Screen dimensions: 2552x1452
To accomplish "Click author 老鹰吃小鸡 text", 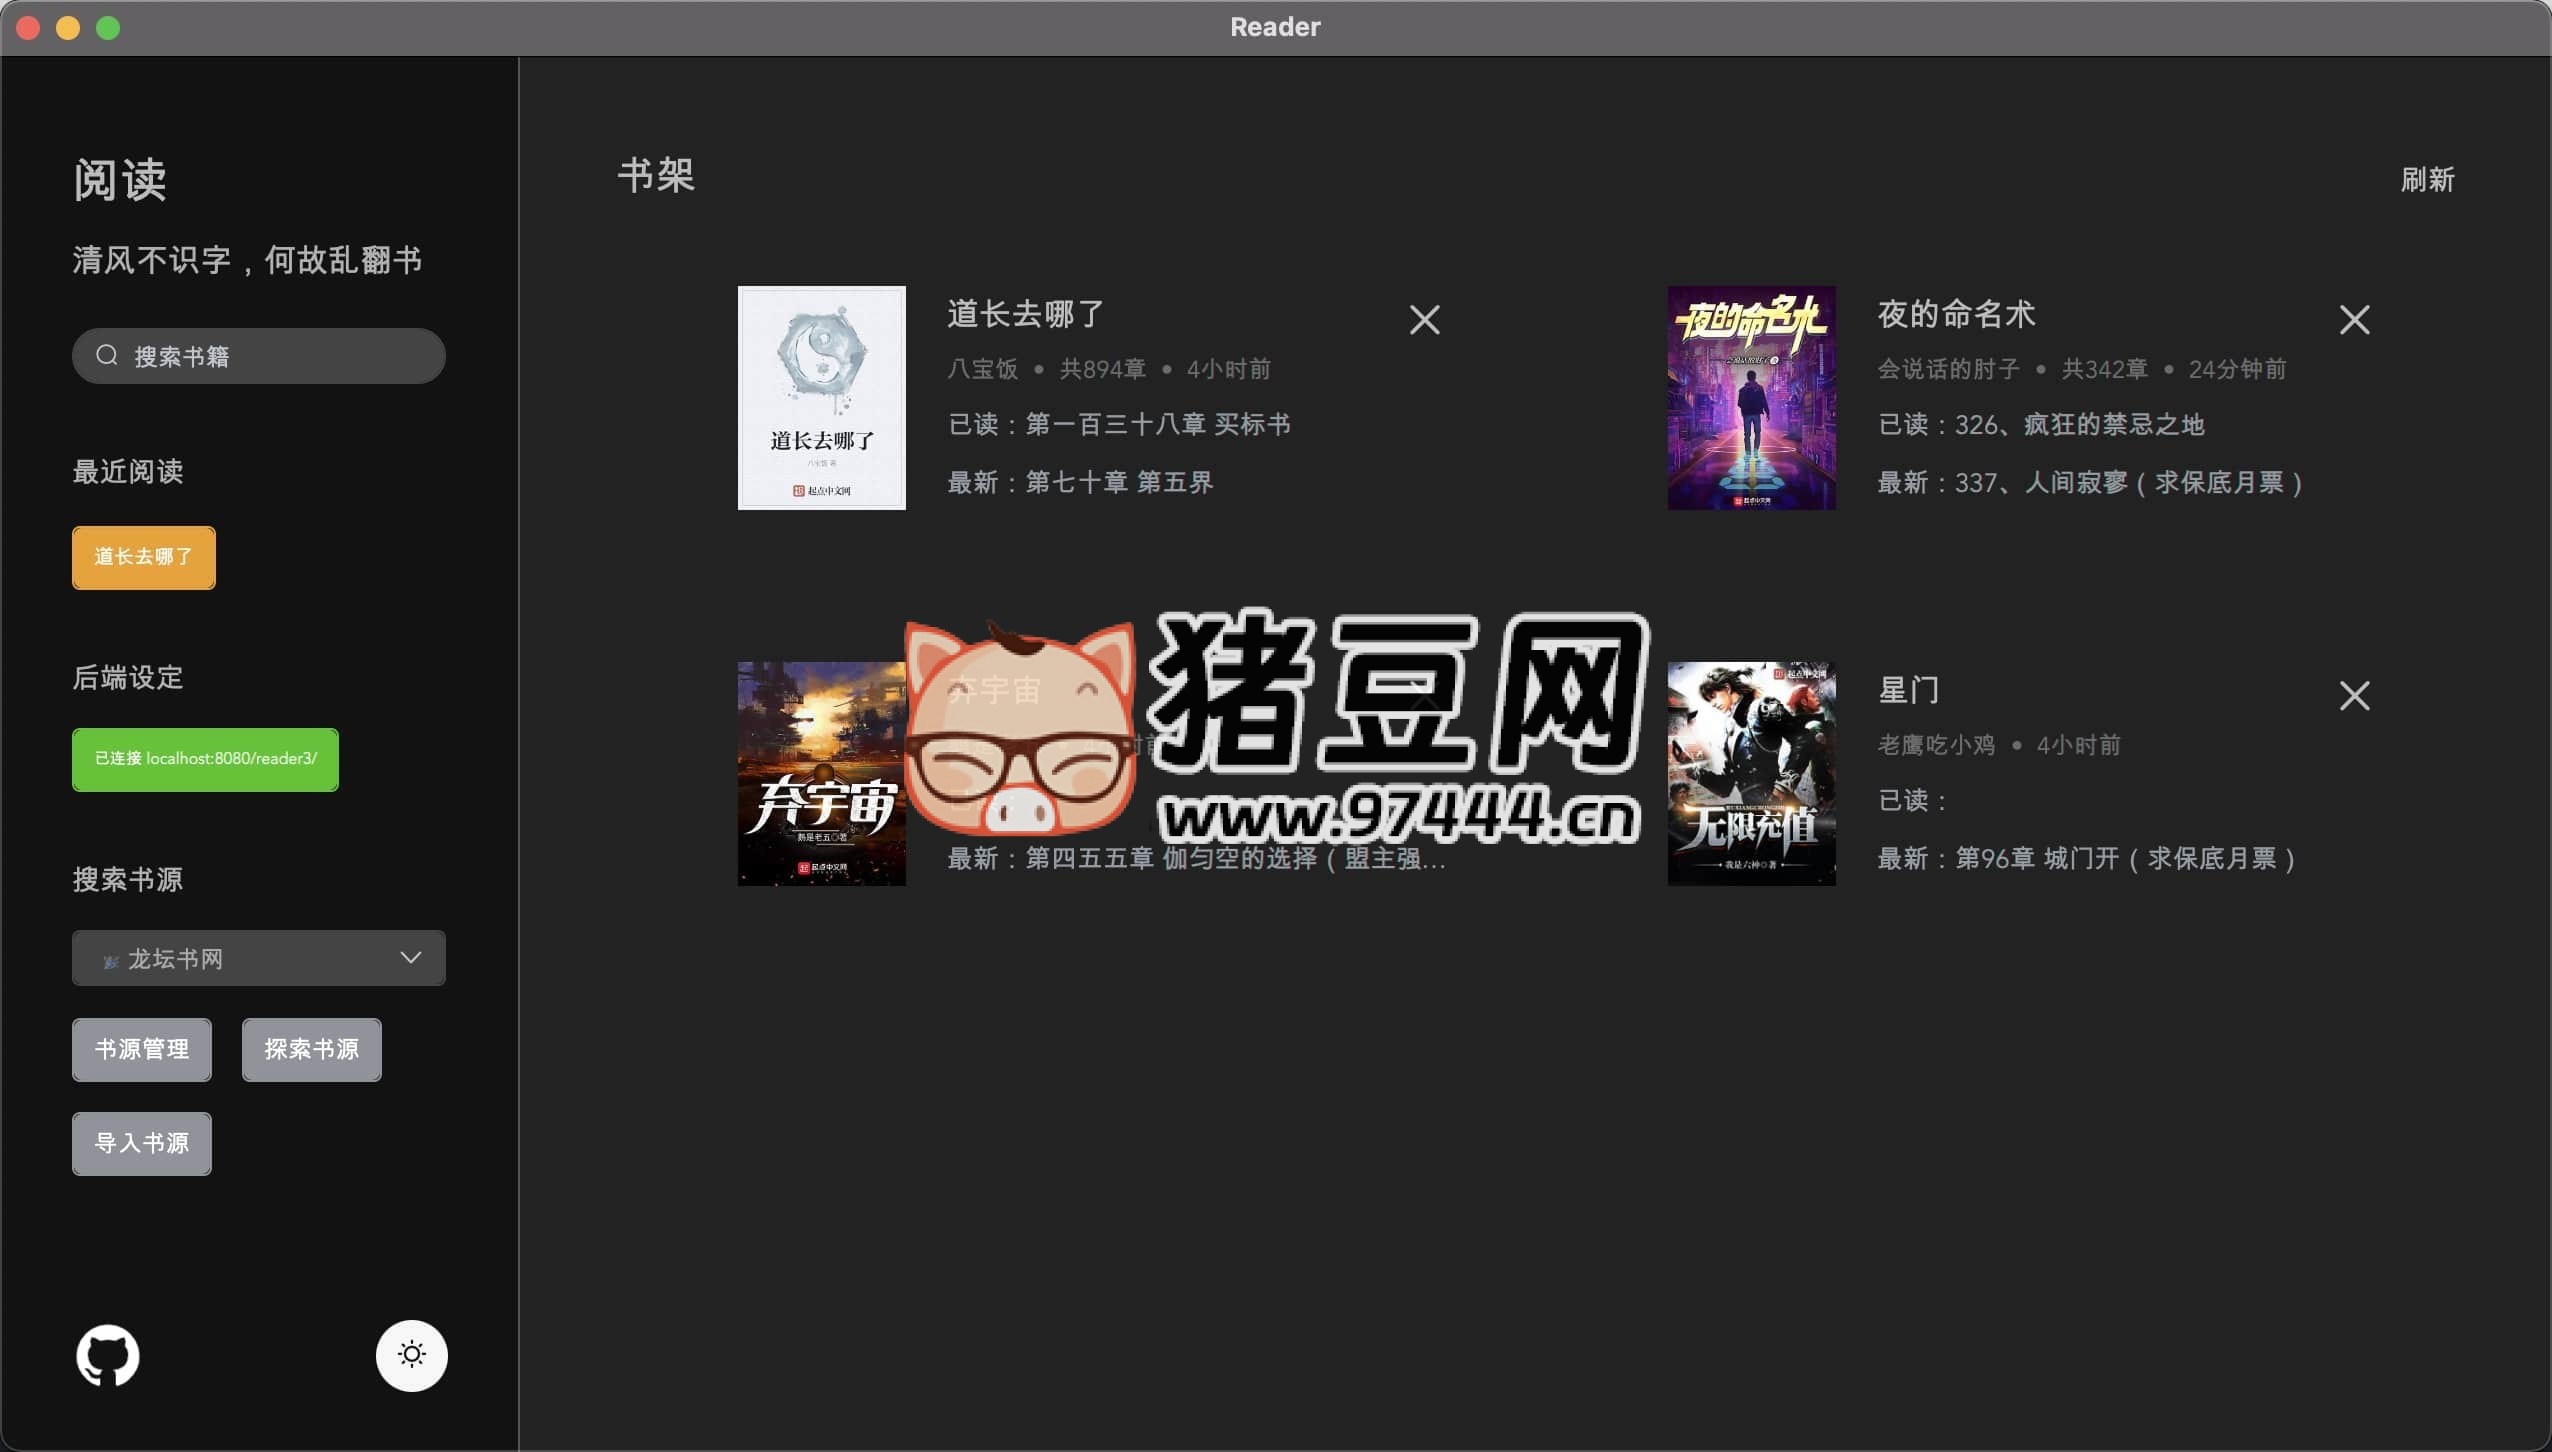I will 1936,745.
